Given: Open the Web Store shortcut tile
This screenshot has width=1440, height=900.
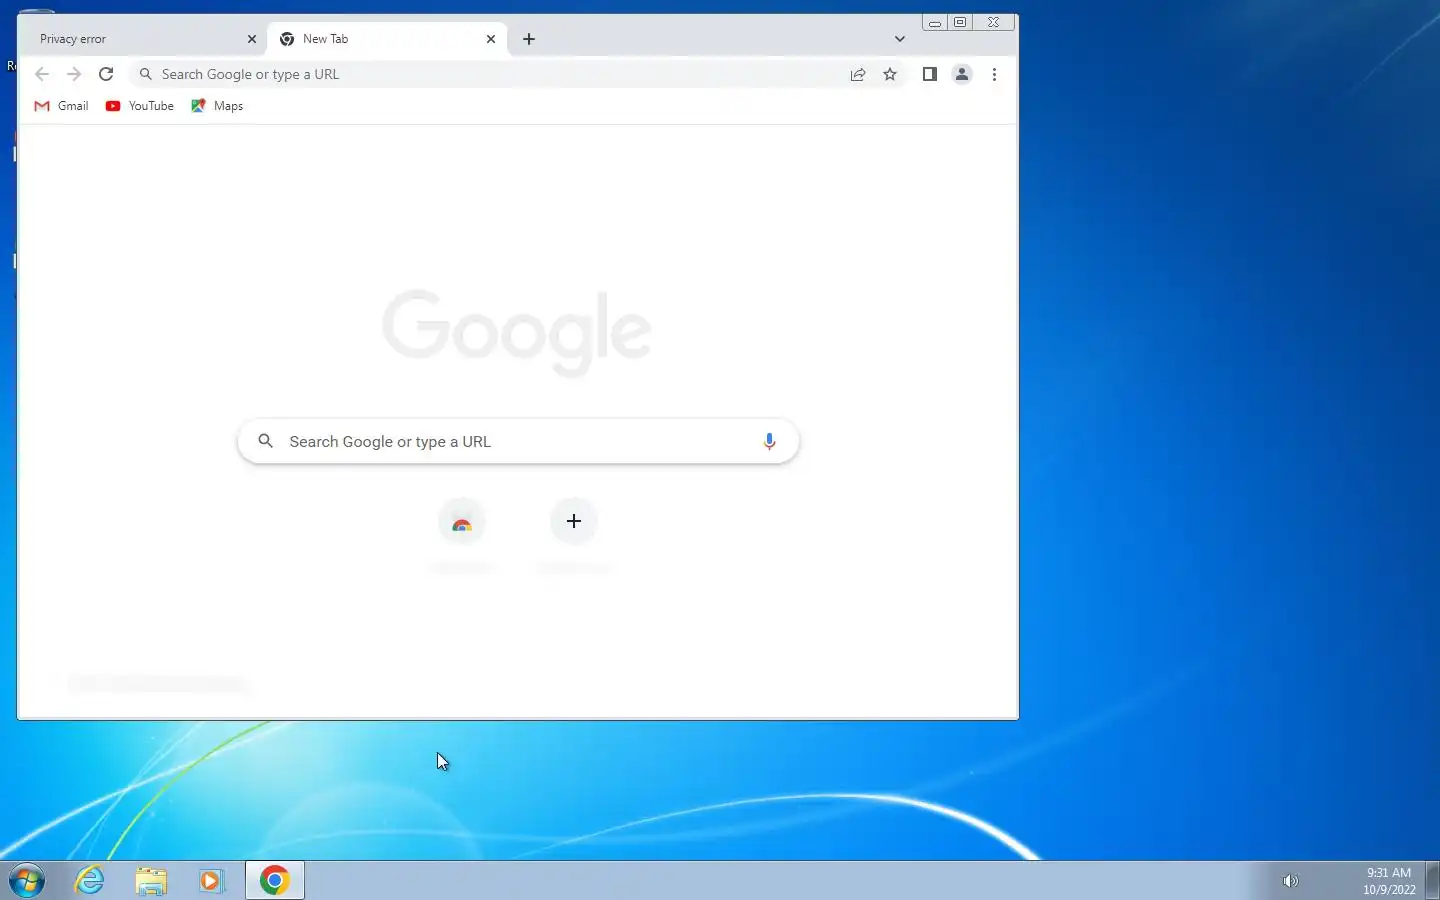Looking at the screenshot, I should coord(461,522).
